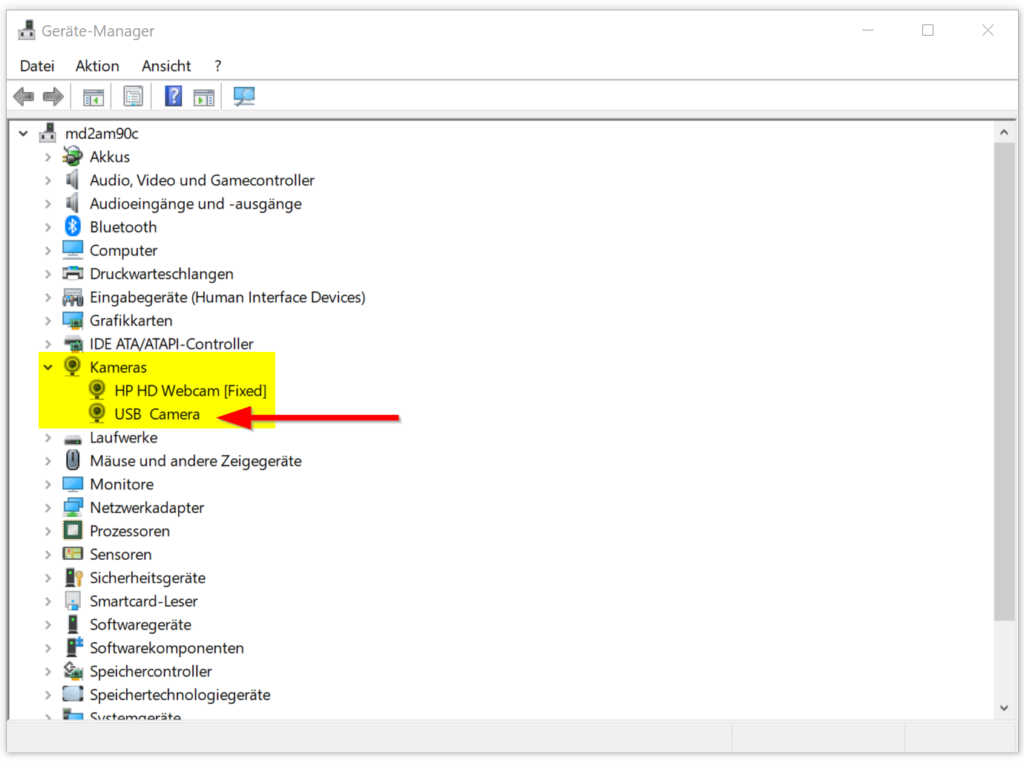
Task: Click the Prozessoren chip icon
Action: (72, 531)
